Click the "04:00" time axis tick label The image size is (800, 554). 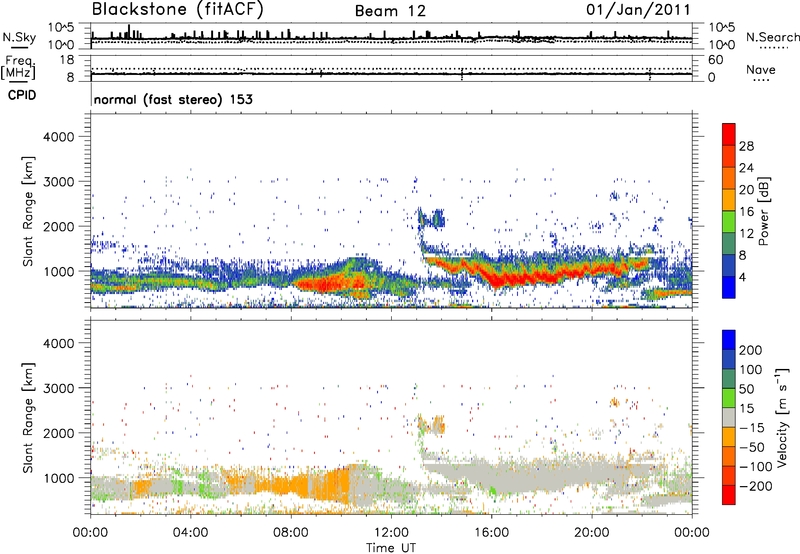click(190, 533)
